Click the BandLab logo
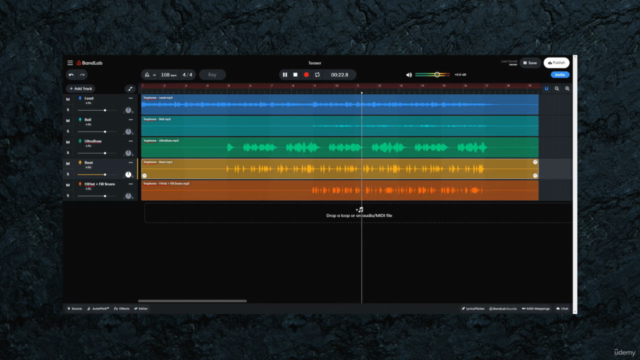 point(89,63)
